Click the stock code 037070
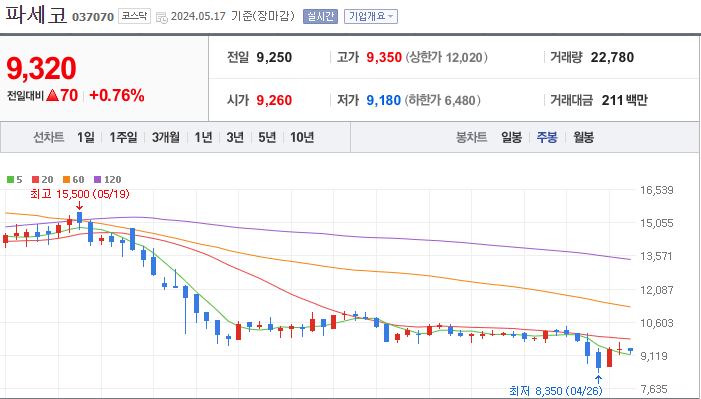701x399 pixels. [93, 17]
